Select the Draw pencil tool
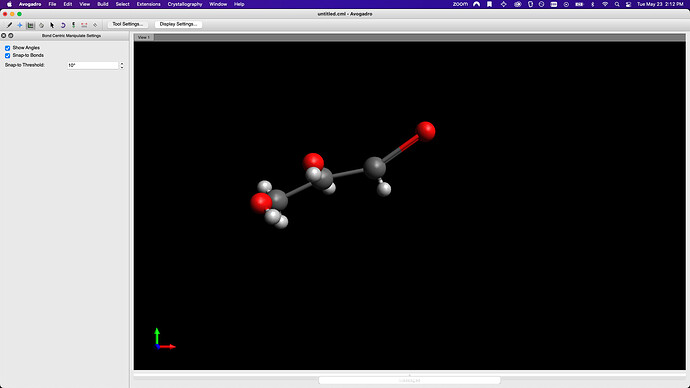Screen dimensions: 690x388 click(9, 25)
